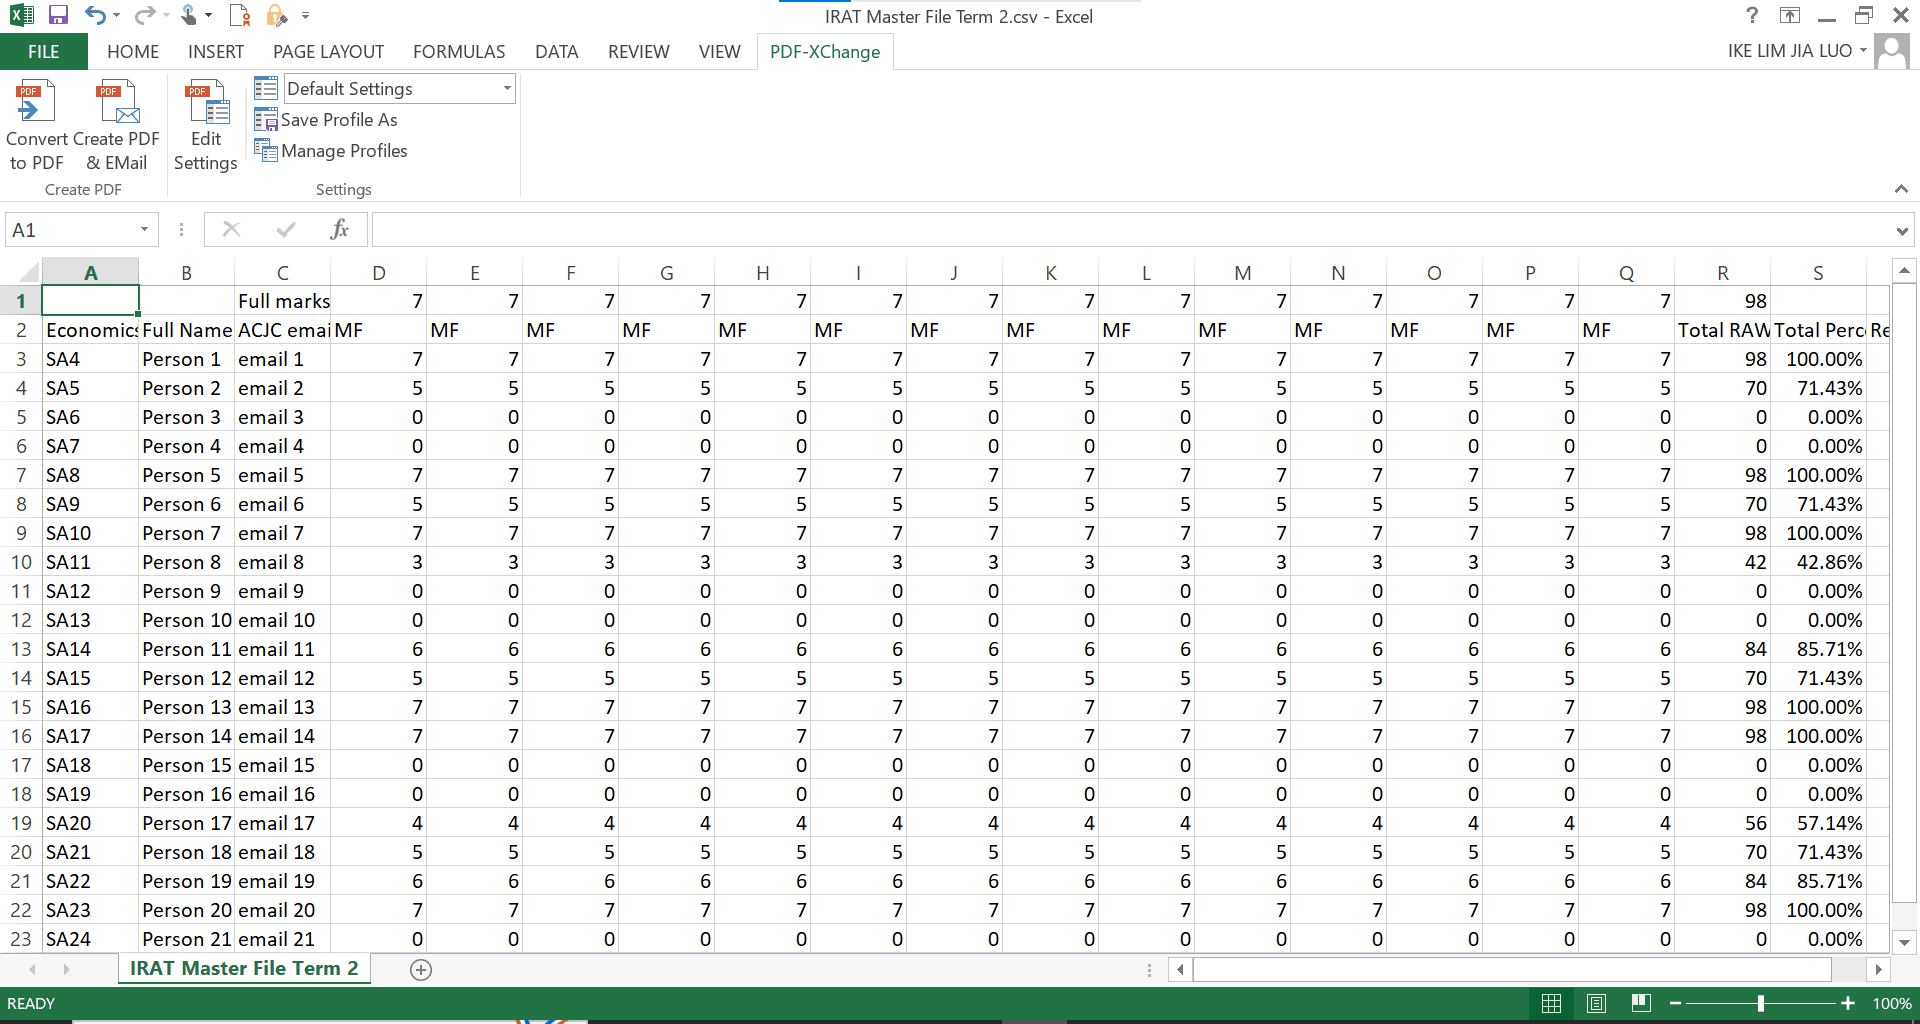Click zoom out minus button
This screenshot has width=1920, height=1024.
click(1675, 1003)
